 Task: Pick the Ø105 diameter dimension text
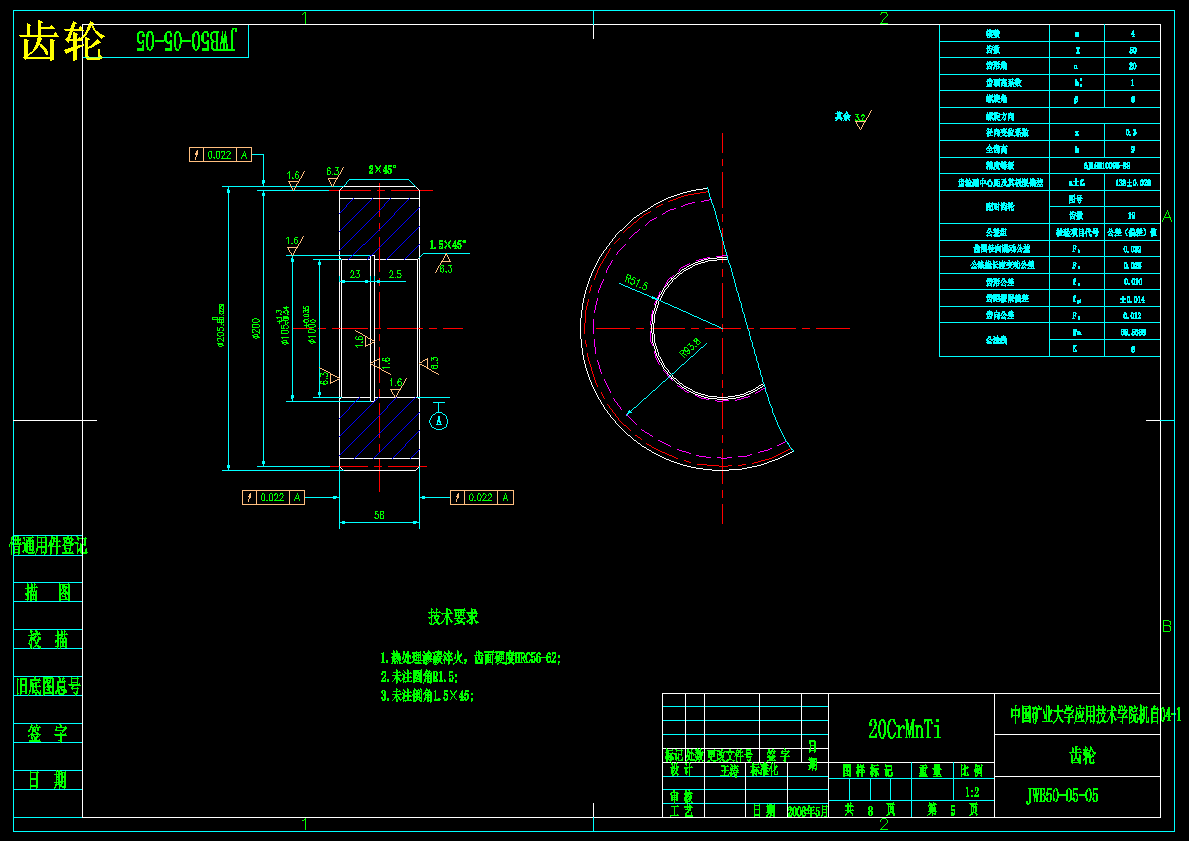click(284, 326)
